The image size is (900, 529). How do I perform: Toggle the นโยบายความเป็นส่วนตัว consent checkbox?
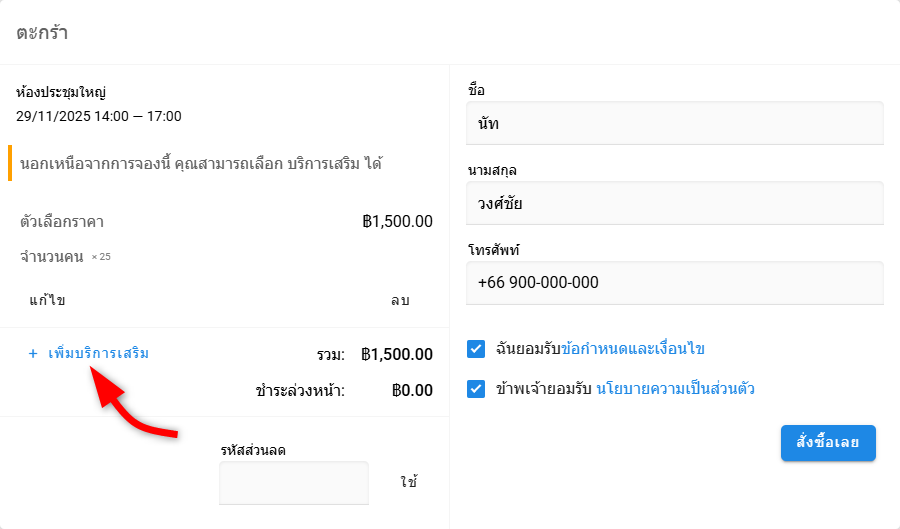pos(476,389)
